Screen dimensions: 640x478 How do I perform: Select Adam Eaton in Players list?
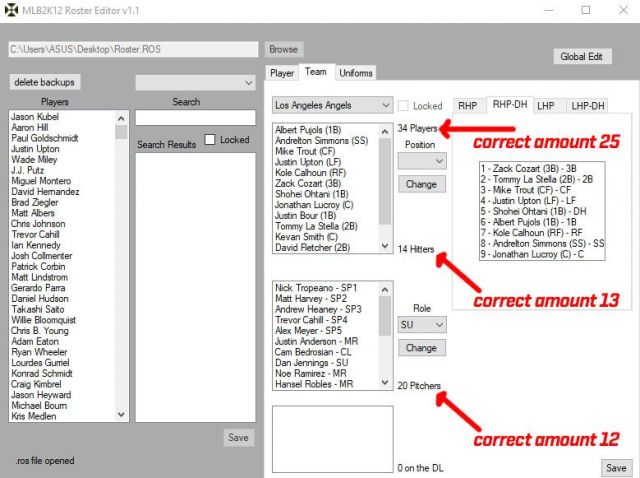pos(62,341)
